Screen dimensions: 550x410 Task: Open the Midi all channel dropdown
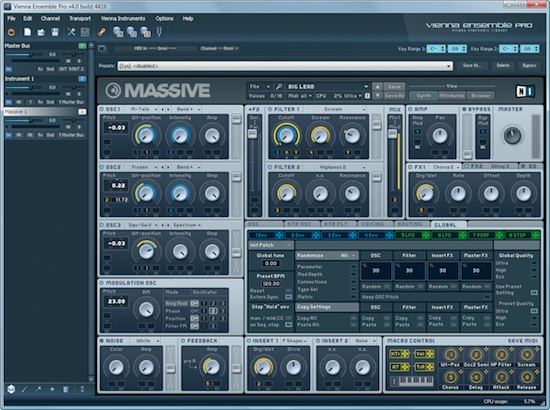point(300,95)
